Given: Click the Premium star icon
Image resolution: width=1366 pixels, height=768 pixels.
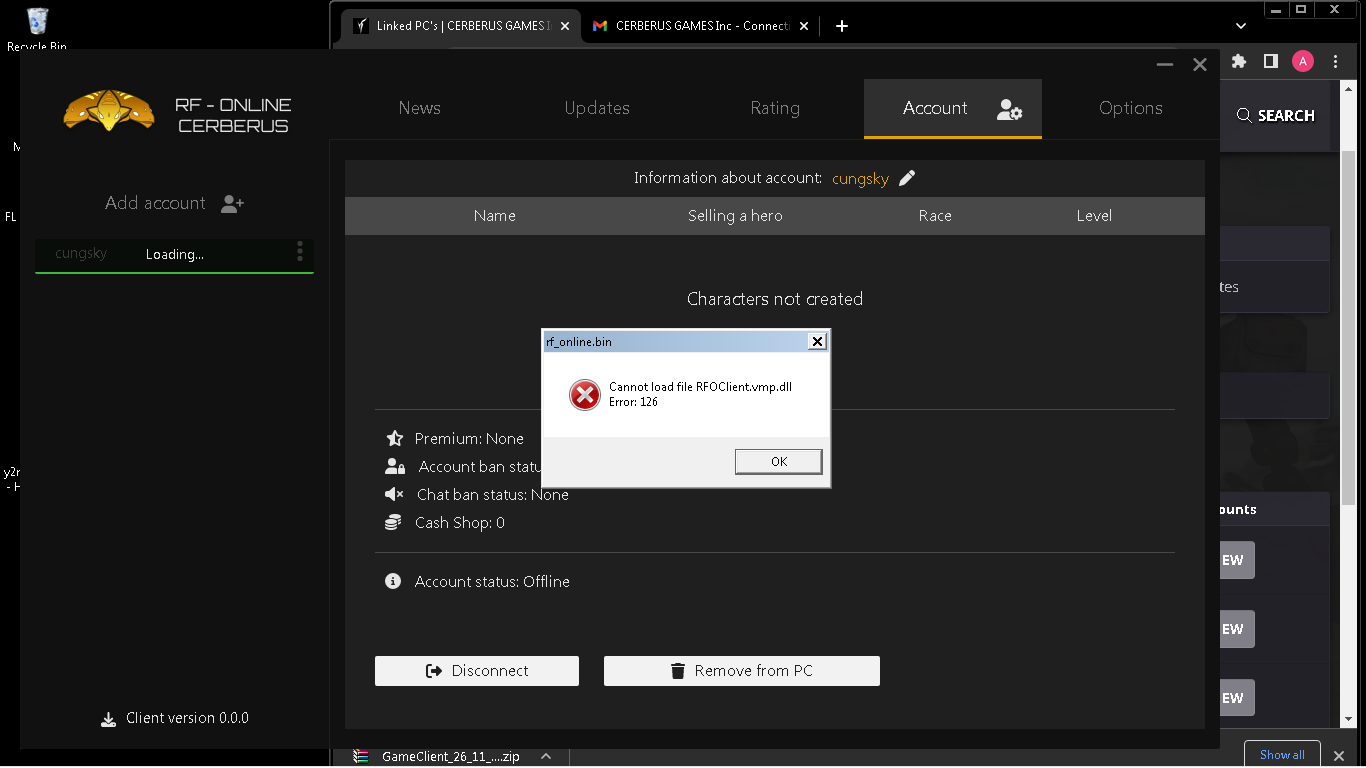Looking at the screenshot, I should point(394,438).
